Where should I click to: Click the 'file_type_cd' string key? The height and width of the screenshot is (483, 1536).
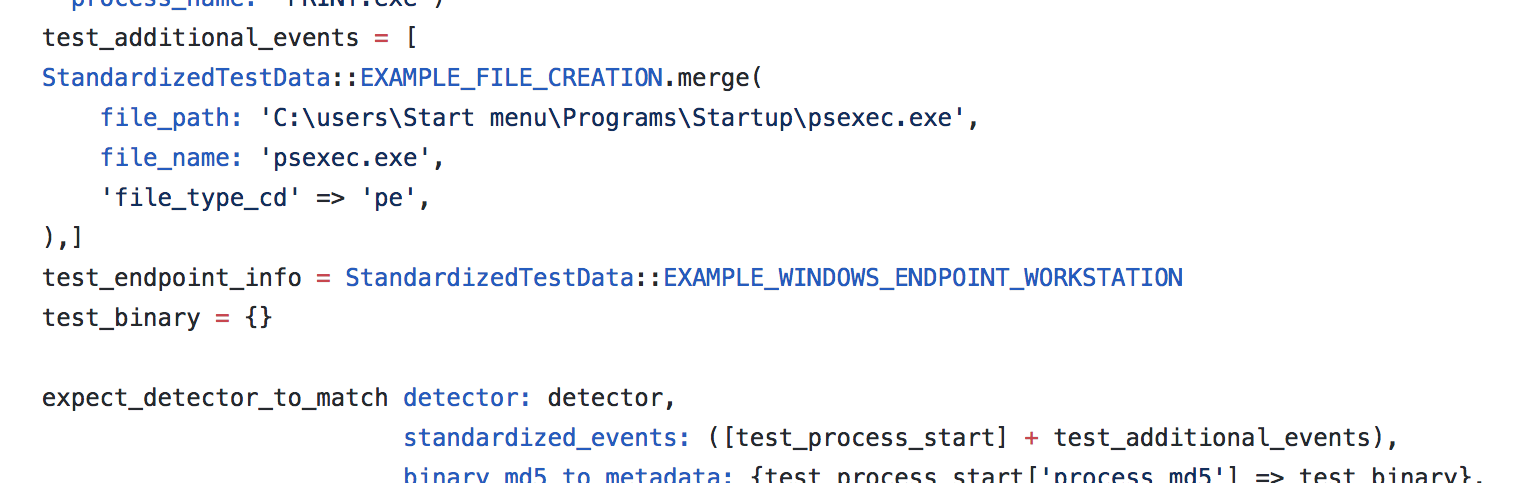coord(200,198)
